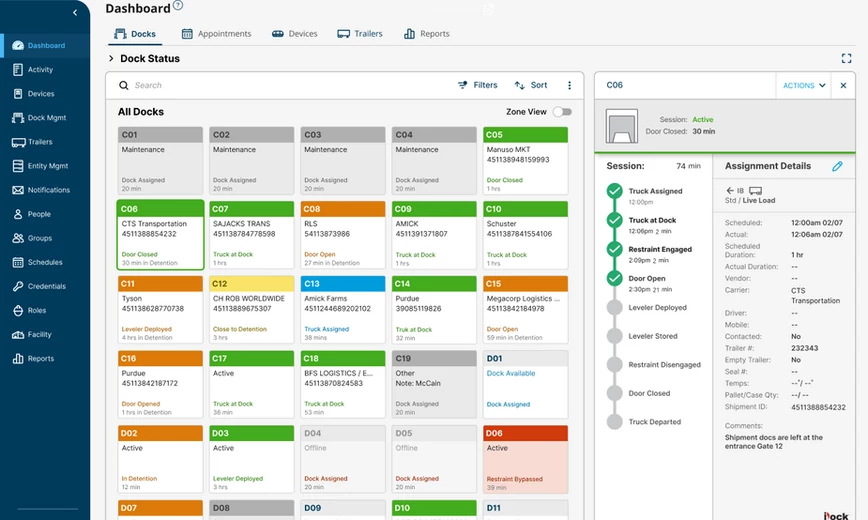Image resolution: width=868 pixels, height=520 pixels.
Task: Select the C05 Manuso MKT dock card
Action: 525,161
